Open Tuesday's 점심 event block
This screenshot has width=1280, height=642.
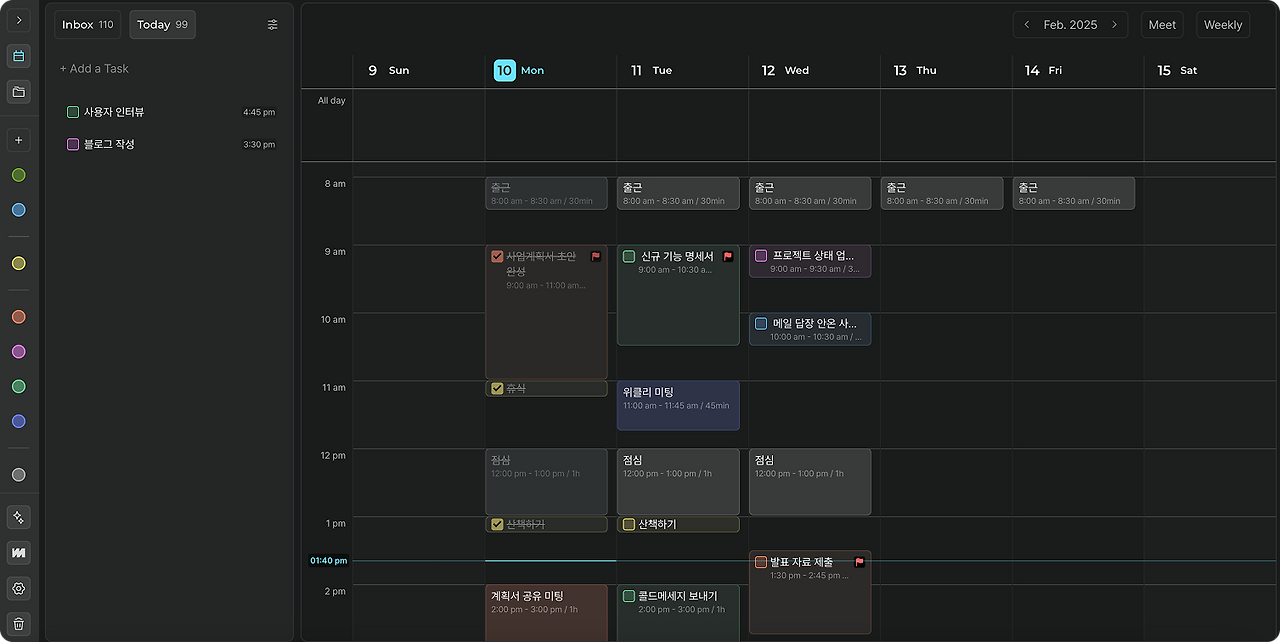(x=678, y=482)
